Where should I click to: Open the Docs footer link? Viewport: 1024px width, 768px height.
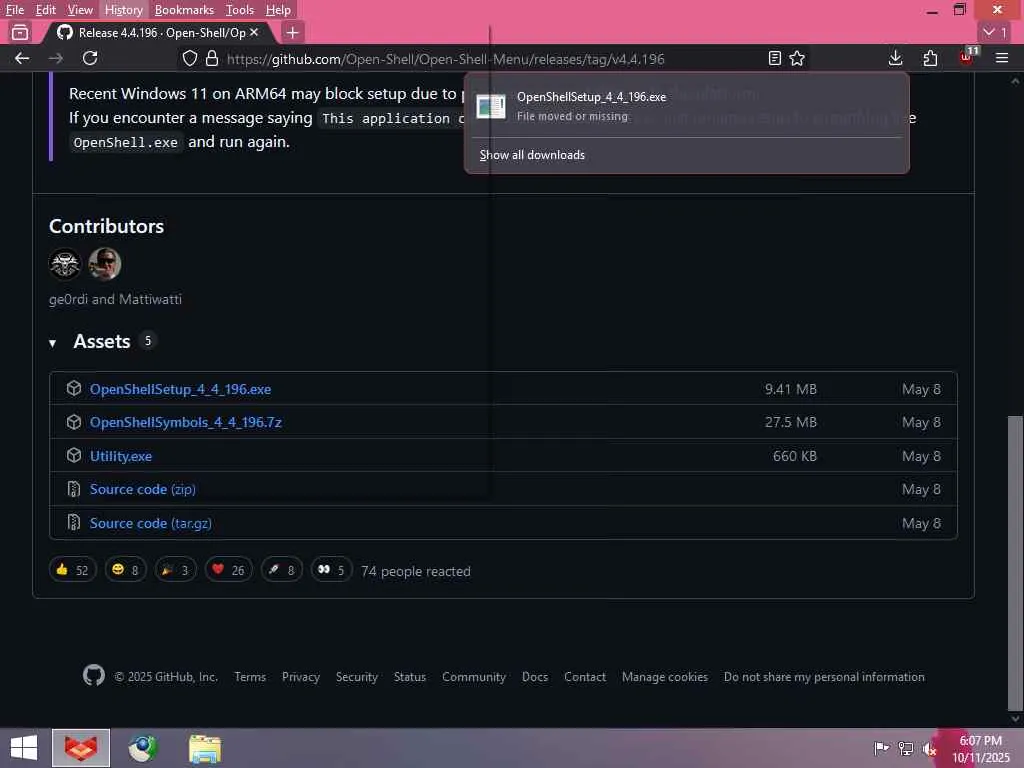535,677
